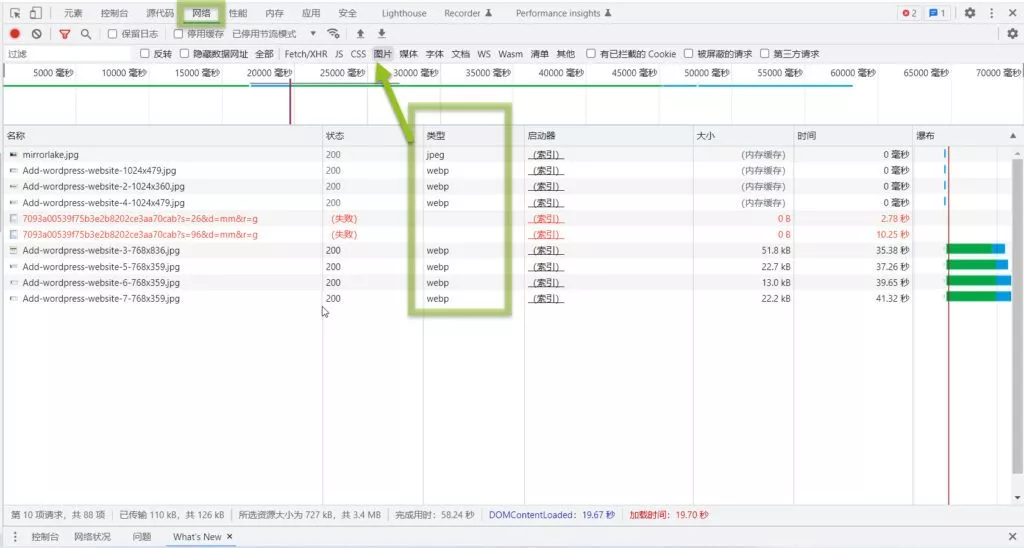Viewport: 1024px width, 548px height.
Task: Check the blocked cookies checkbox
Action: [590, 54]
